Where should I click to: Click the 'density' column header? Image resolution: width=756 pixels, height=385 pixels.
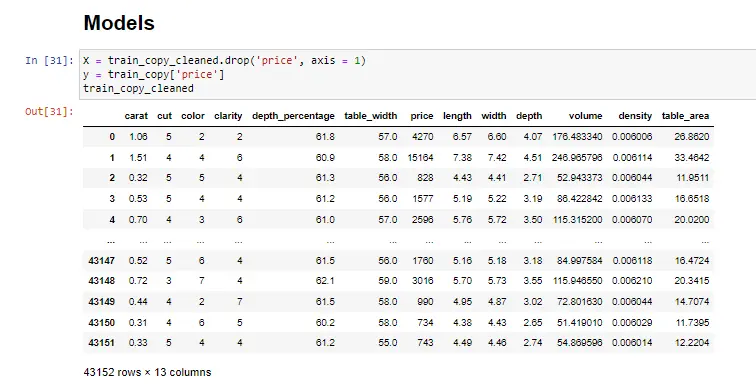[635, 116]
